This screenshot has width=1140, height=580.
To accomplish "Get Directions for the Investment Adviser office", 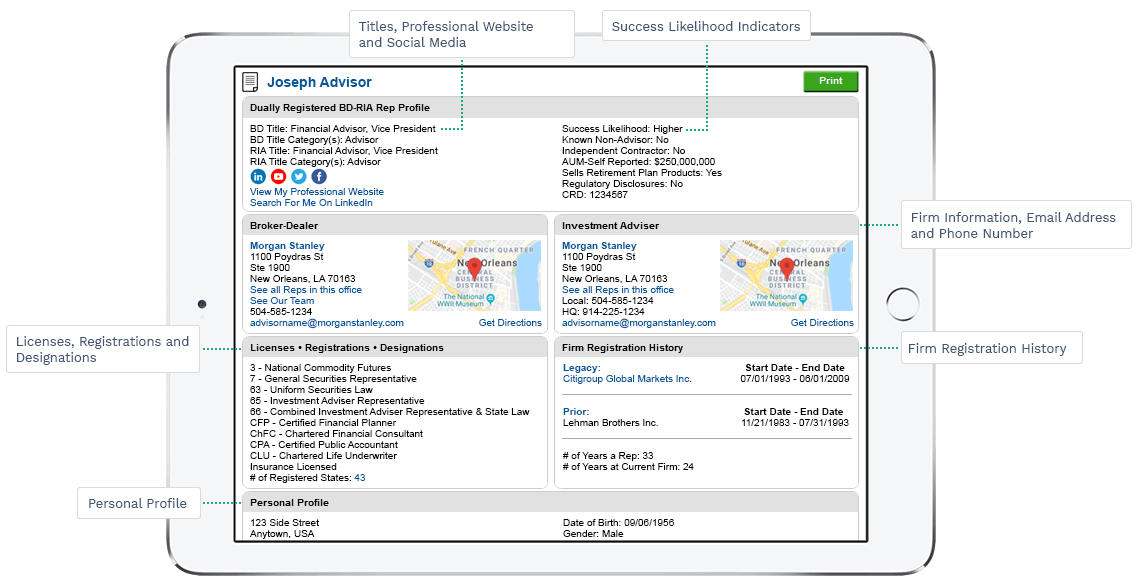I will [x=822, y=323].
